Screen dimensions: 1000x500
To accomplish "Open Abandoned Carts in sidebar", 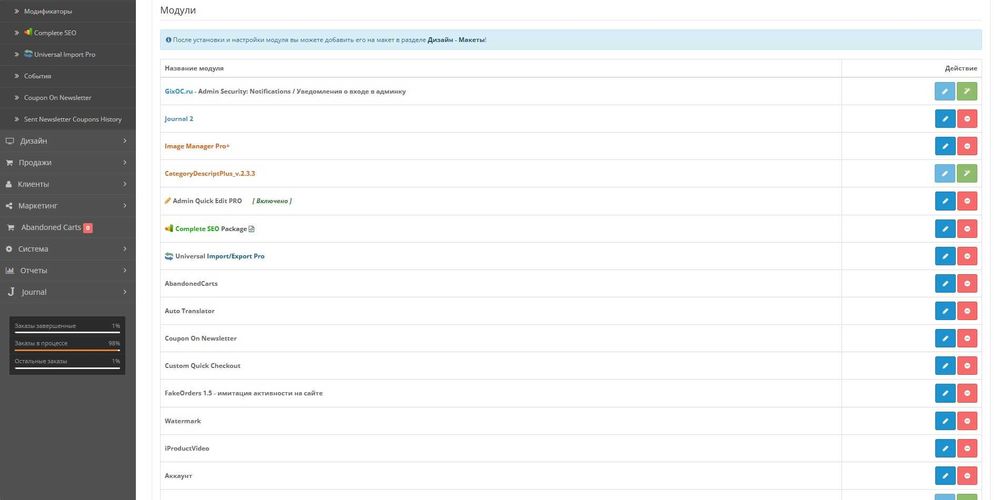I will (x=68, y=227).
